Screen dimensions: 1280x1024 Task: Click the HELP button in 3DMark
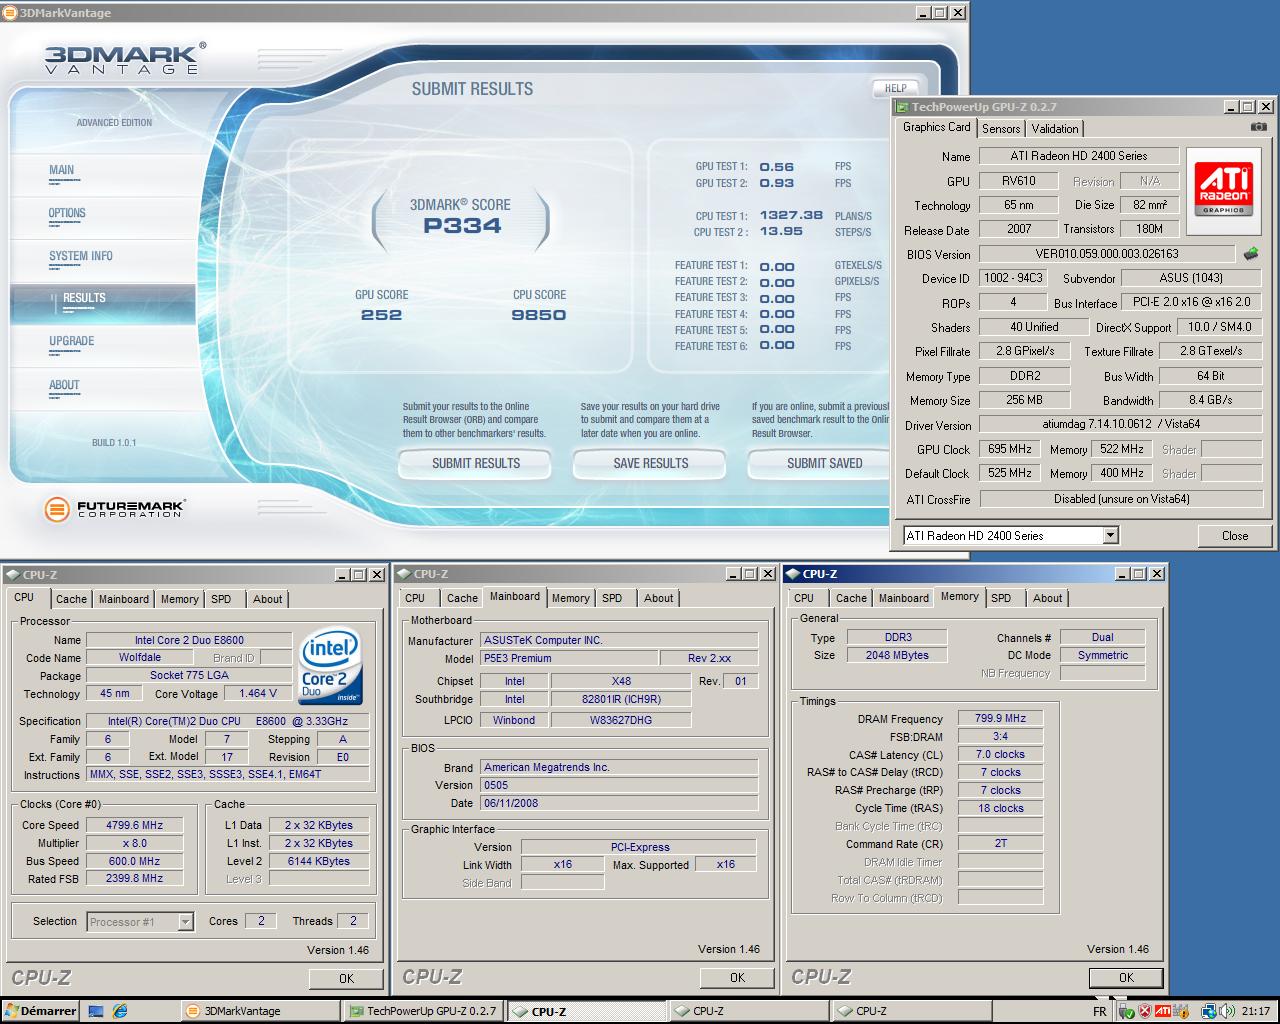tap(895, 88)
